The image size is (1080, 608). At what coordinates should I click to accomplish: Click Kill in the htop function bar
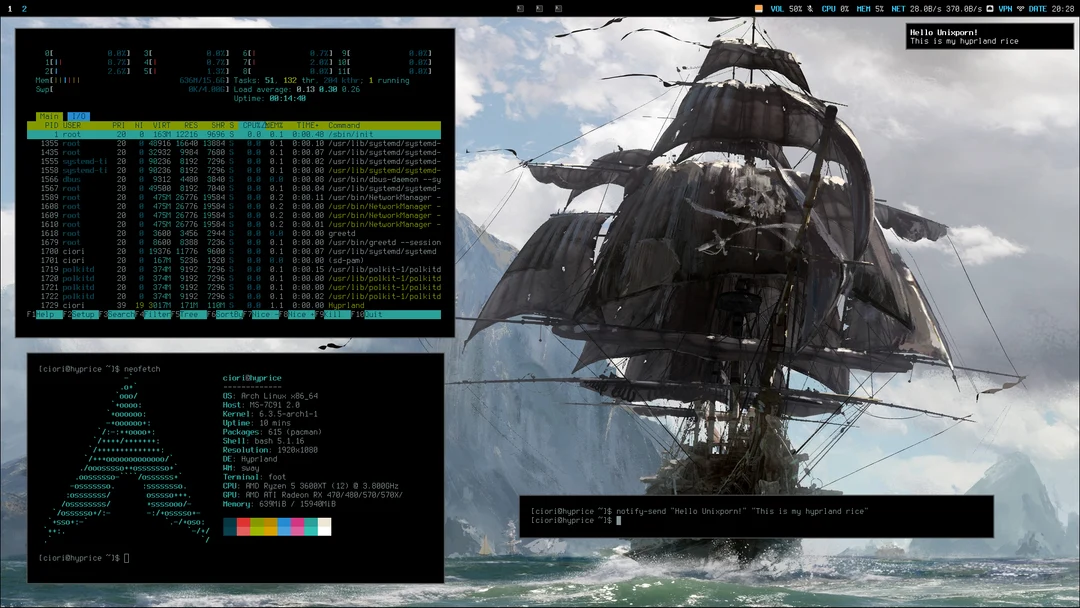(330, 314)
